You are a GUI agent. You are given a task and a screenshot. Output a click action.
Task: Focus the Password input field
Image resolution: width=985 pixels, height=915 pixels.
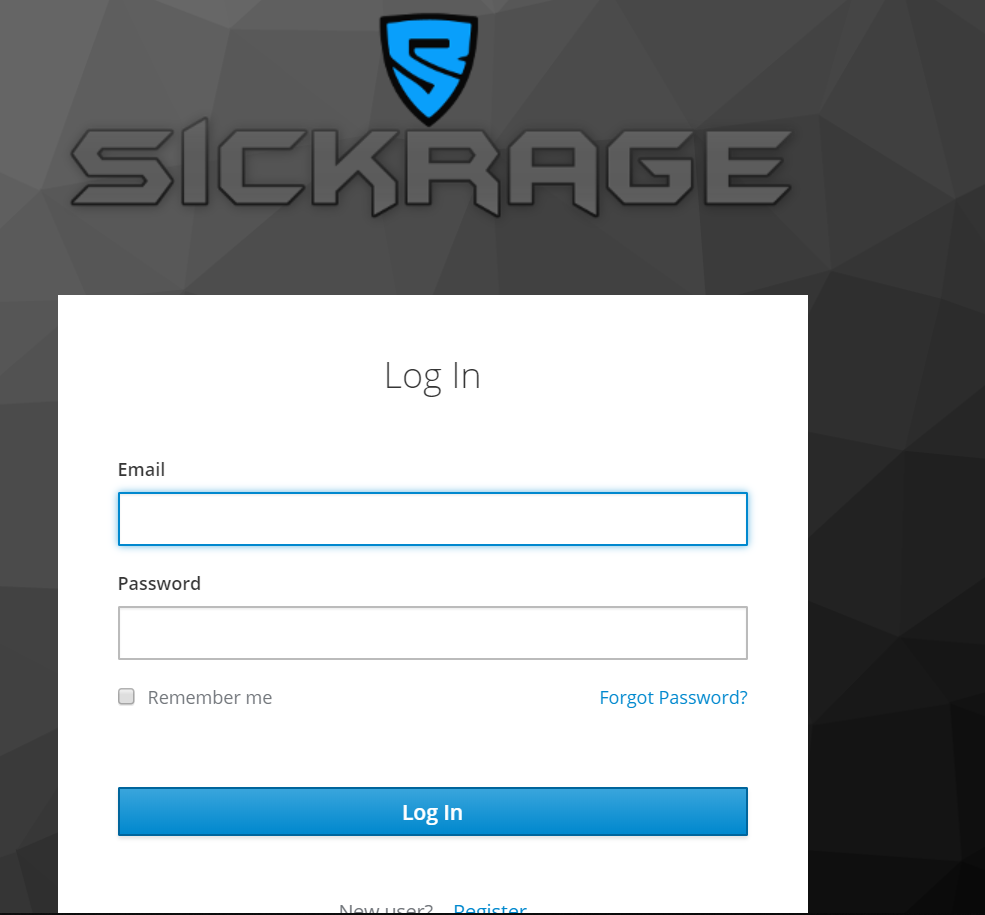[433, 633]
